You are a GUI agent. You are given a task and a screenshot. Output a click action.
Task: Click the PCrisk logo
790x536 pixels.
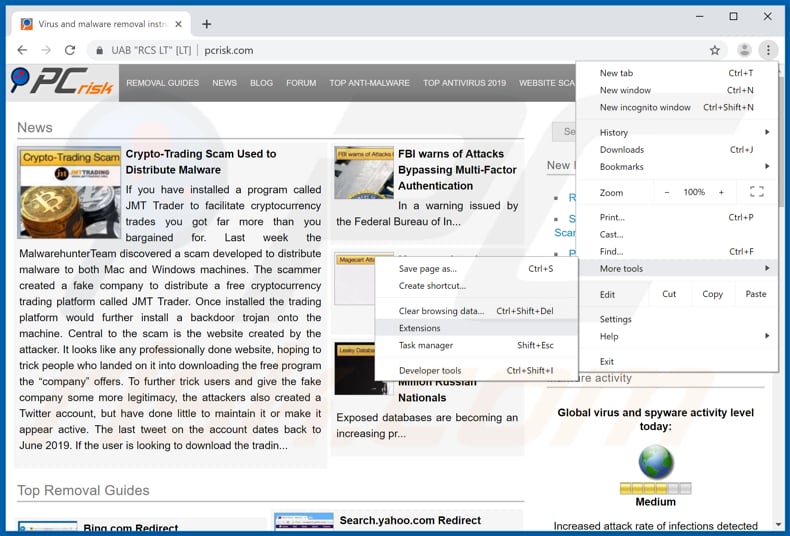62,82
